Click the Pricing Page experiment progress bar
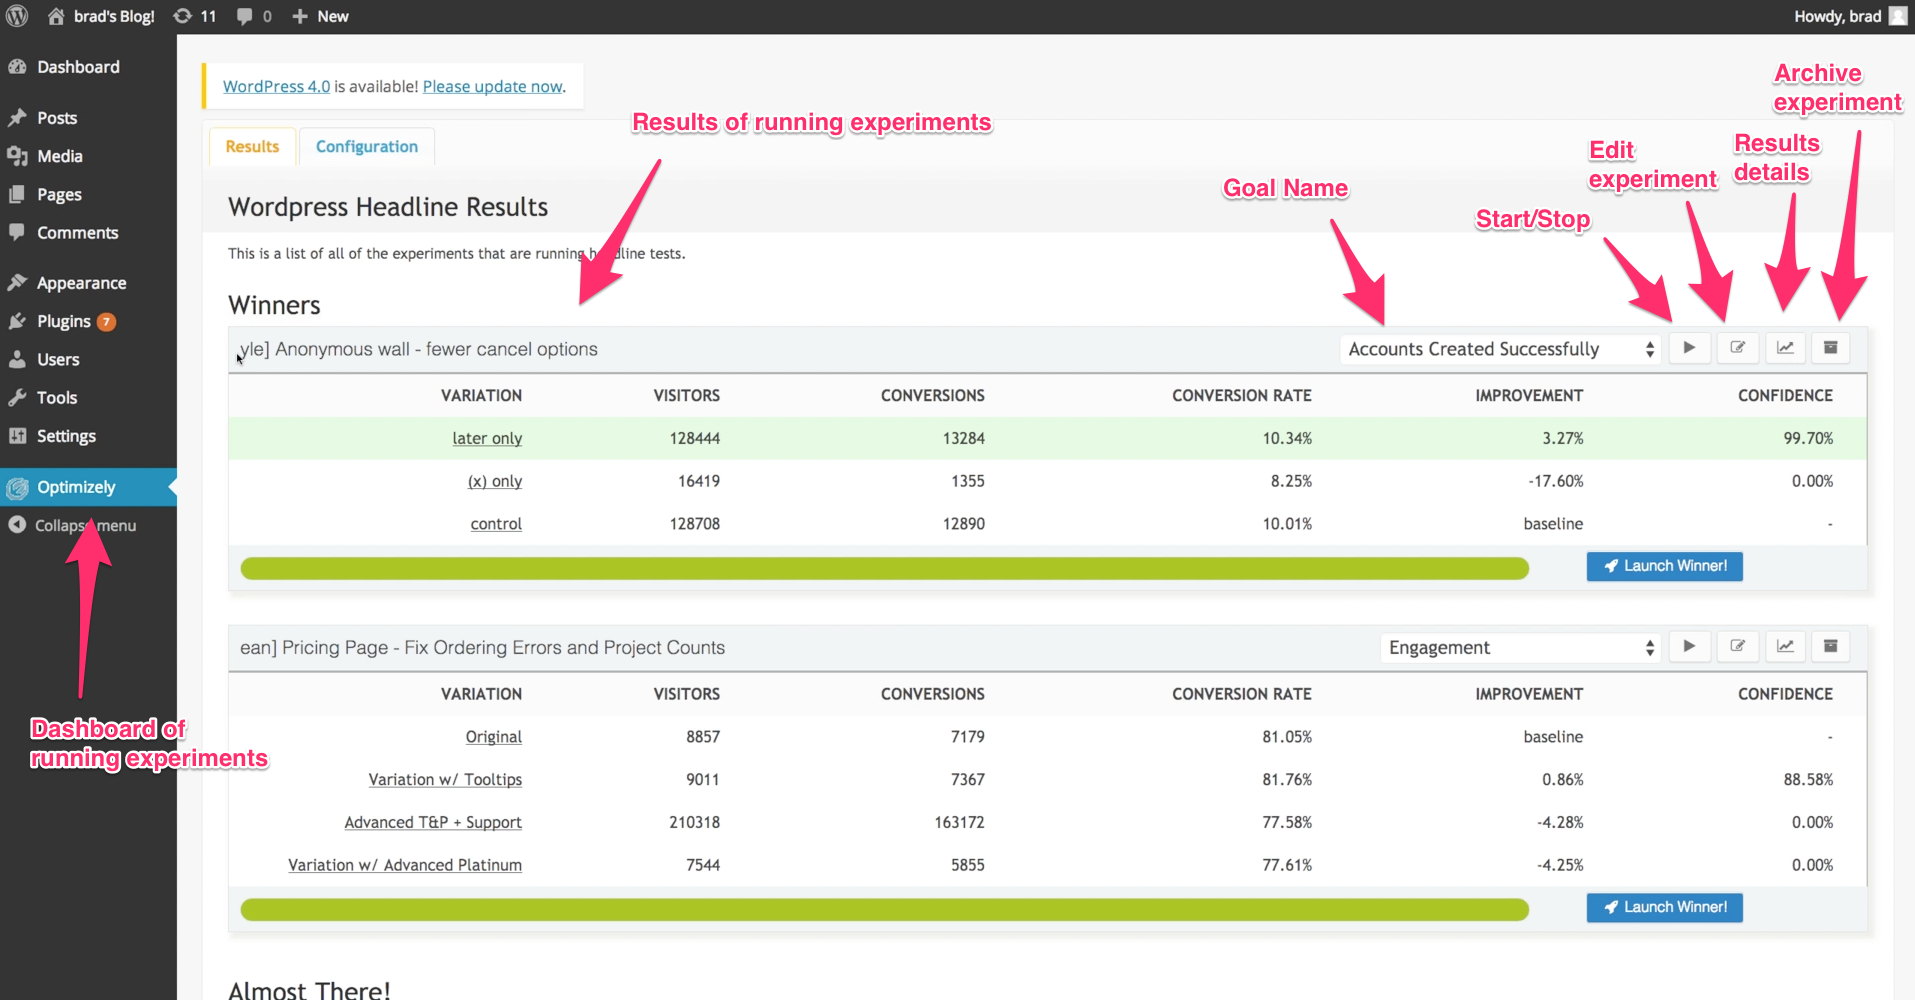Viewport: 1915px width, 1000px height. coord(884,909)
